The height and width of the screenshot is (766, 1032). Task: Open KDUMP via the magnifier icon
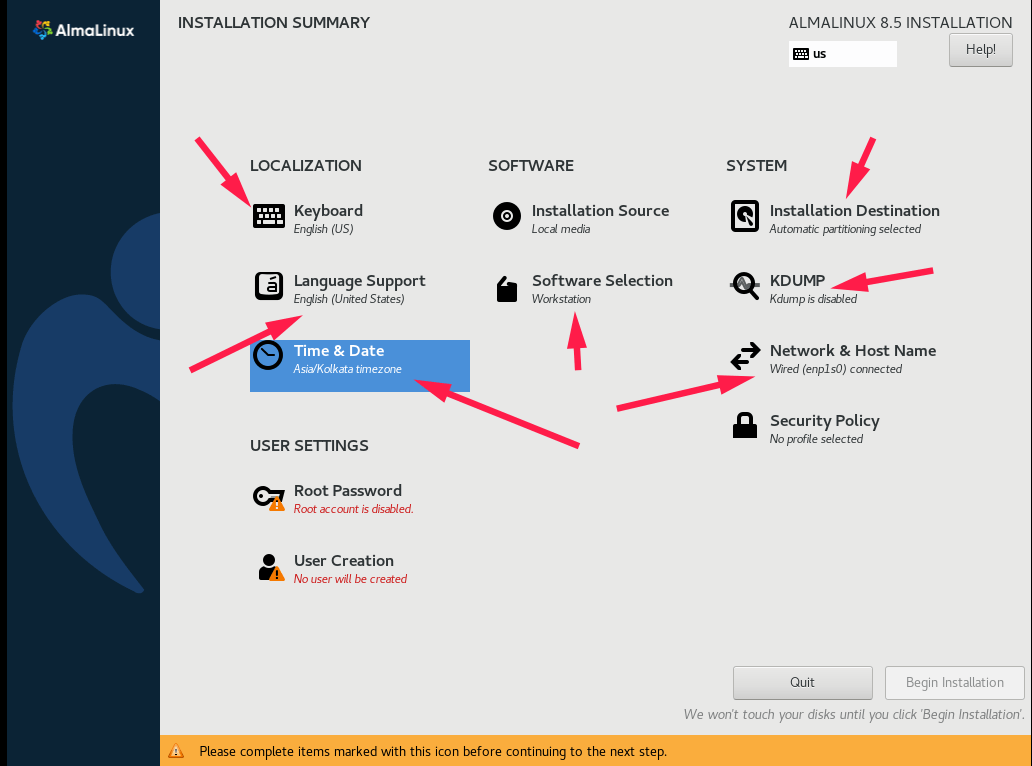coord(744,286)
